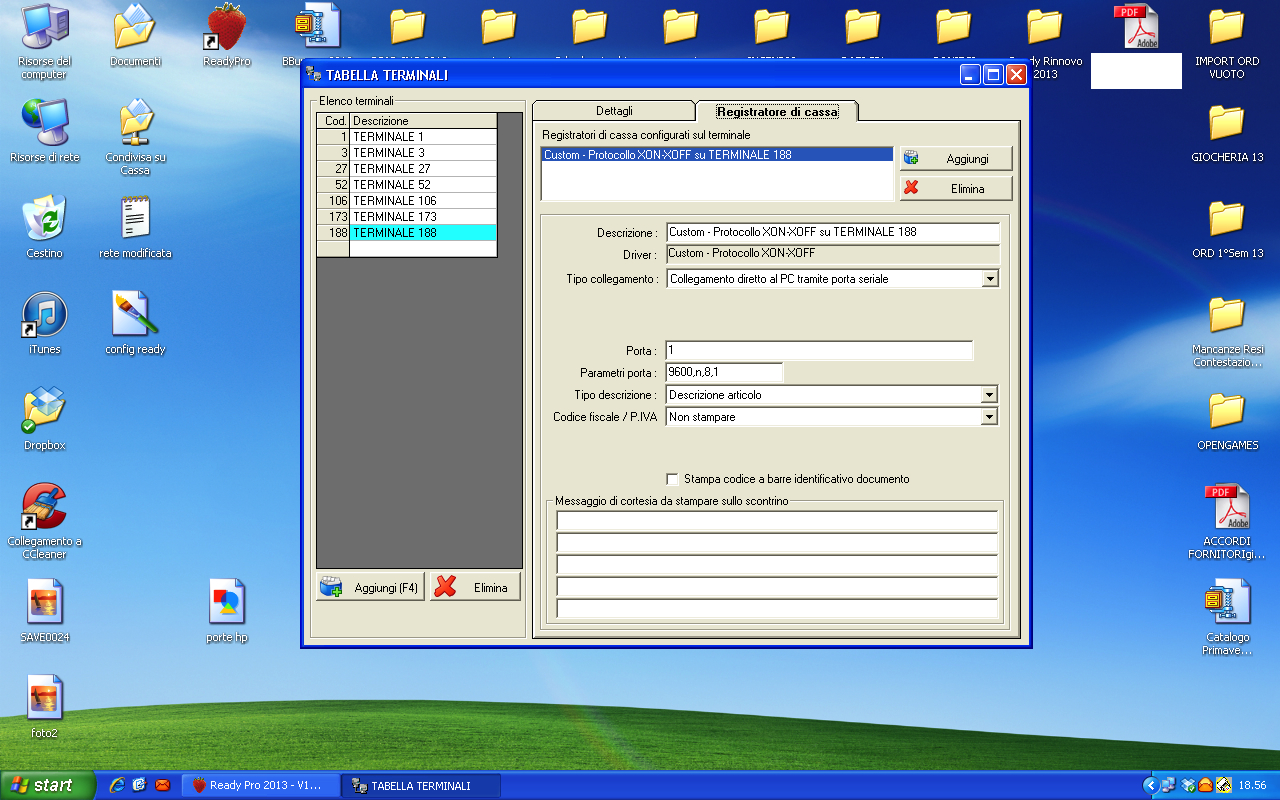Launch Internet Explorer from quick launch
This screenshot has width=1280, height=800.
coord(117,785)
